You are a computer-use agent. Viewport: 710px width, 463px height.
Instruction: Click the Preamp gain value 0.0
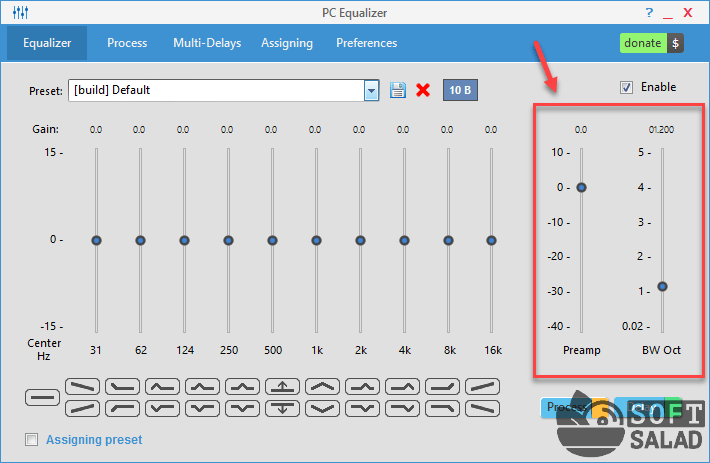[x=581, y=130]
